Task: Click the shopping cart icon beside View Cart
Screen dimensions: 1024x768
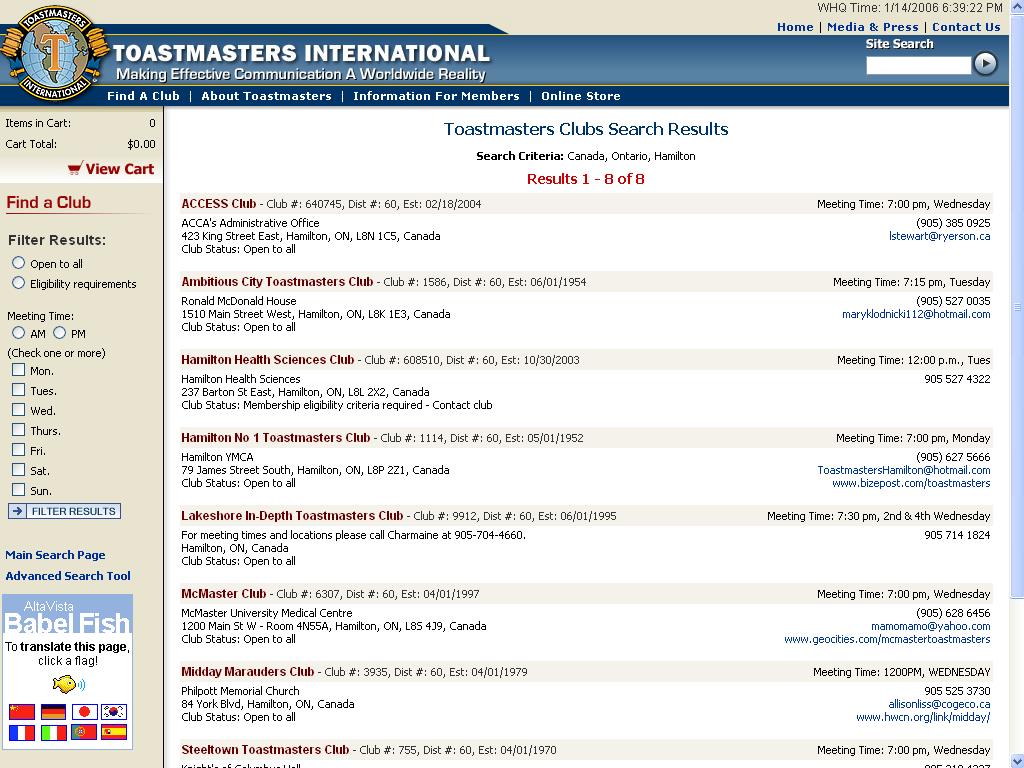Action: [x=75, y=168]
